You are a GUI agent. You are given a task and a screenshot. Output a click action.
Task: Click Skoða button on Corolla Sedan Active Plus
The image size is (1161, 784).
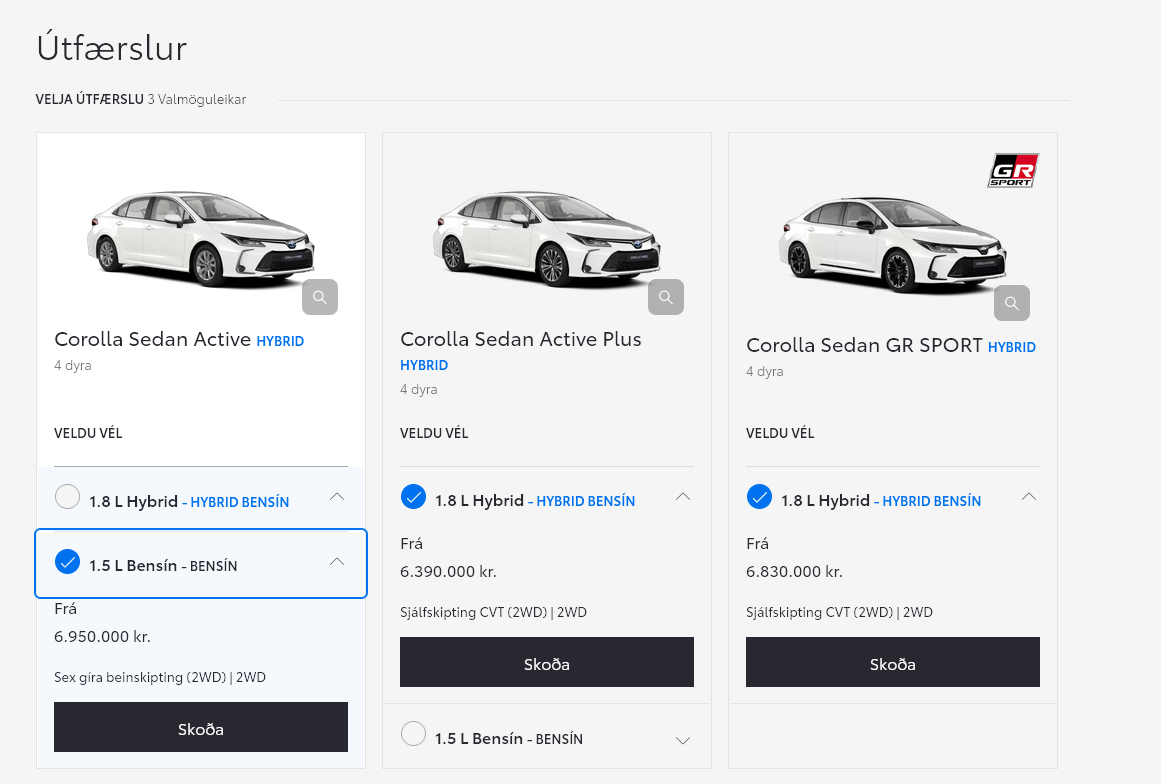click(x=546, y=662)
